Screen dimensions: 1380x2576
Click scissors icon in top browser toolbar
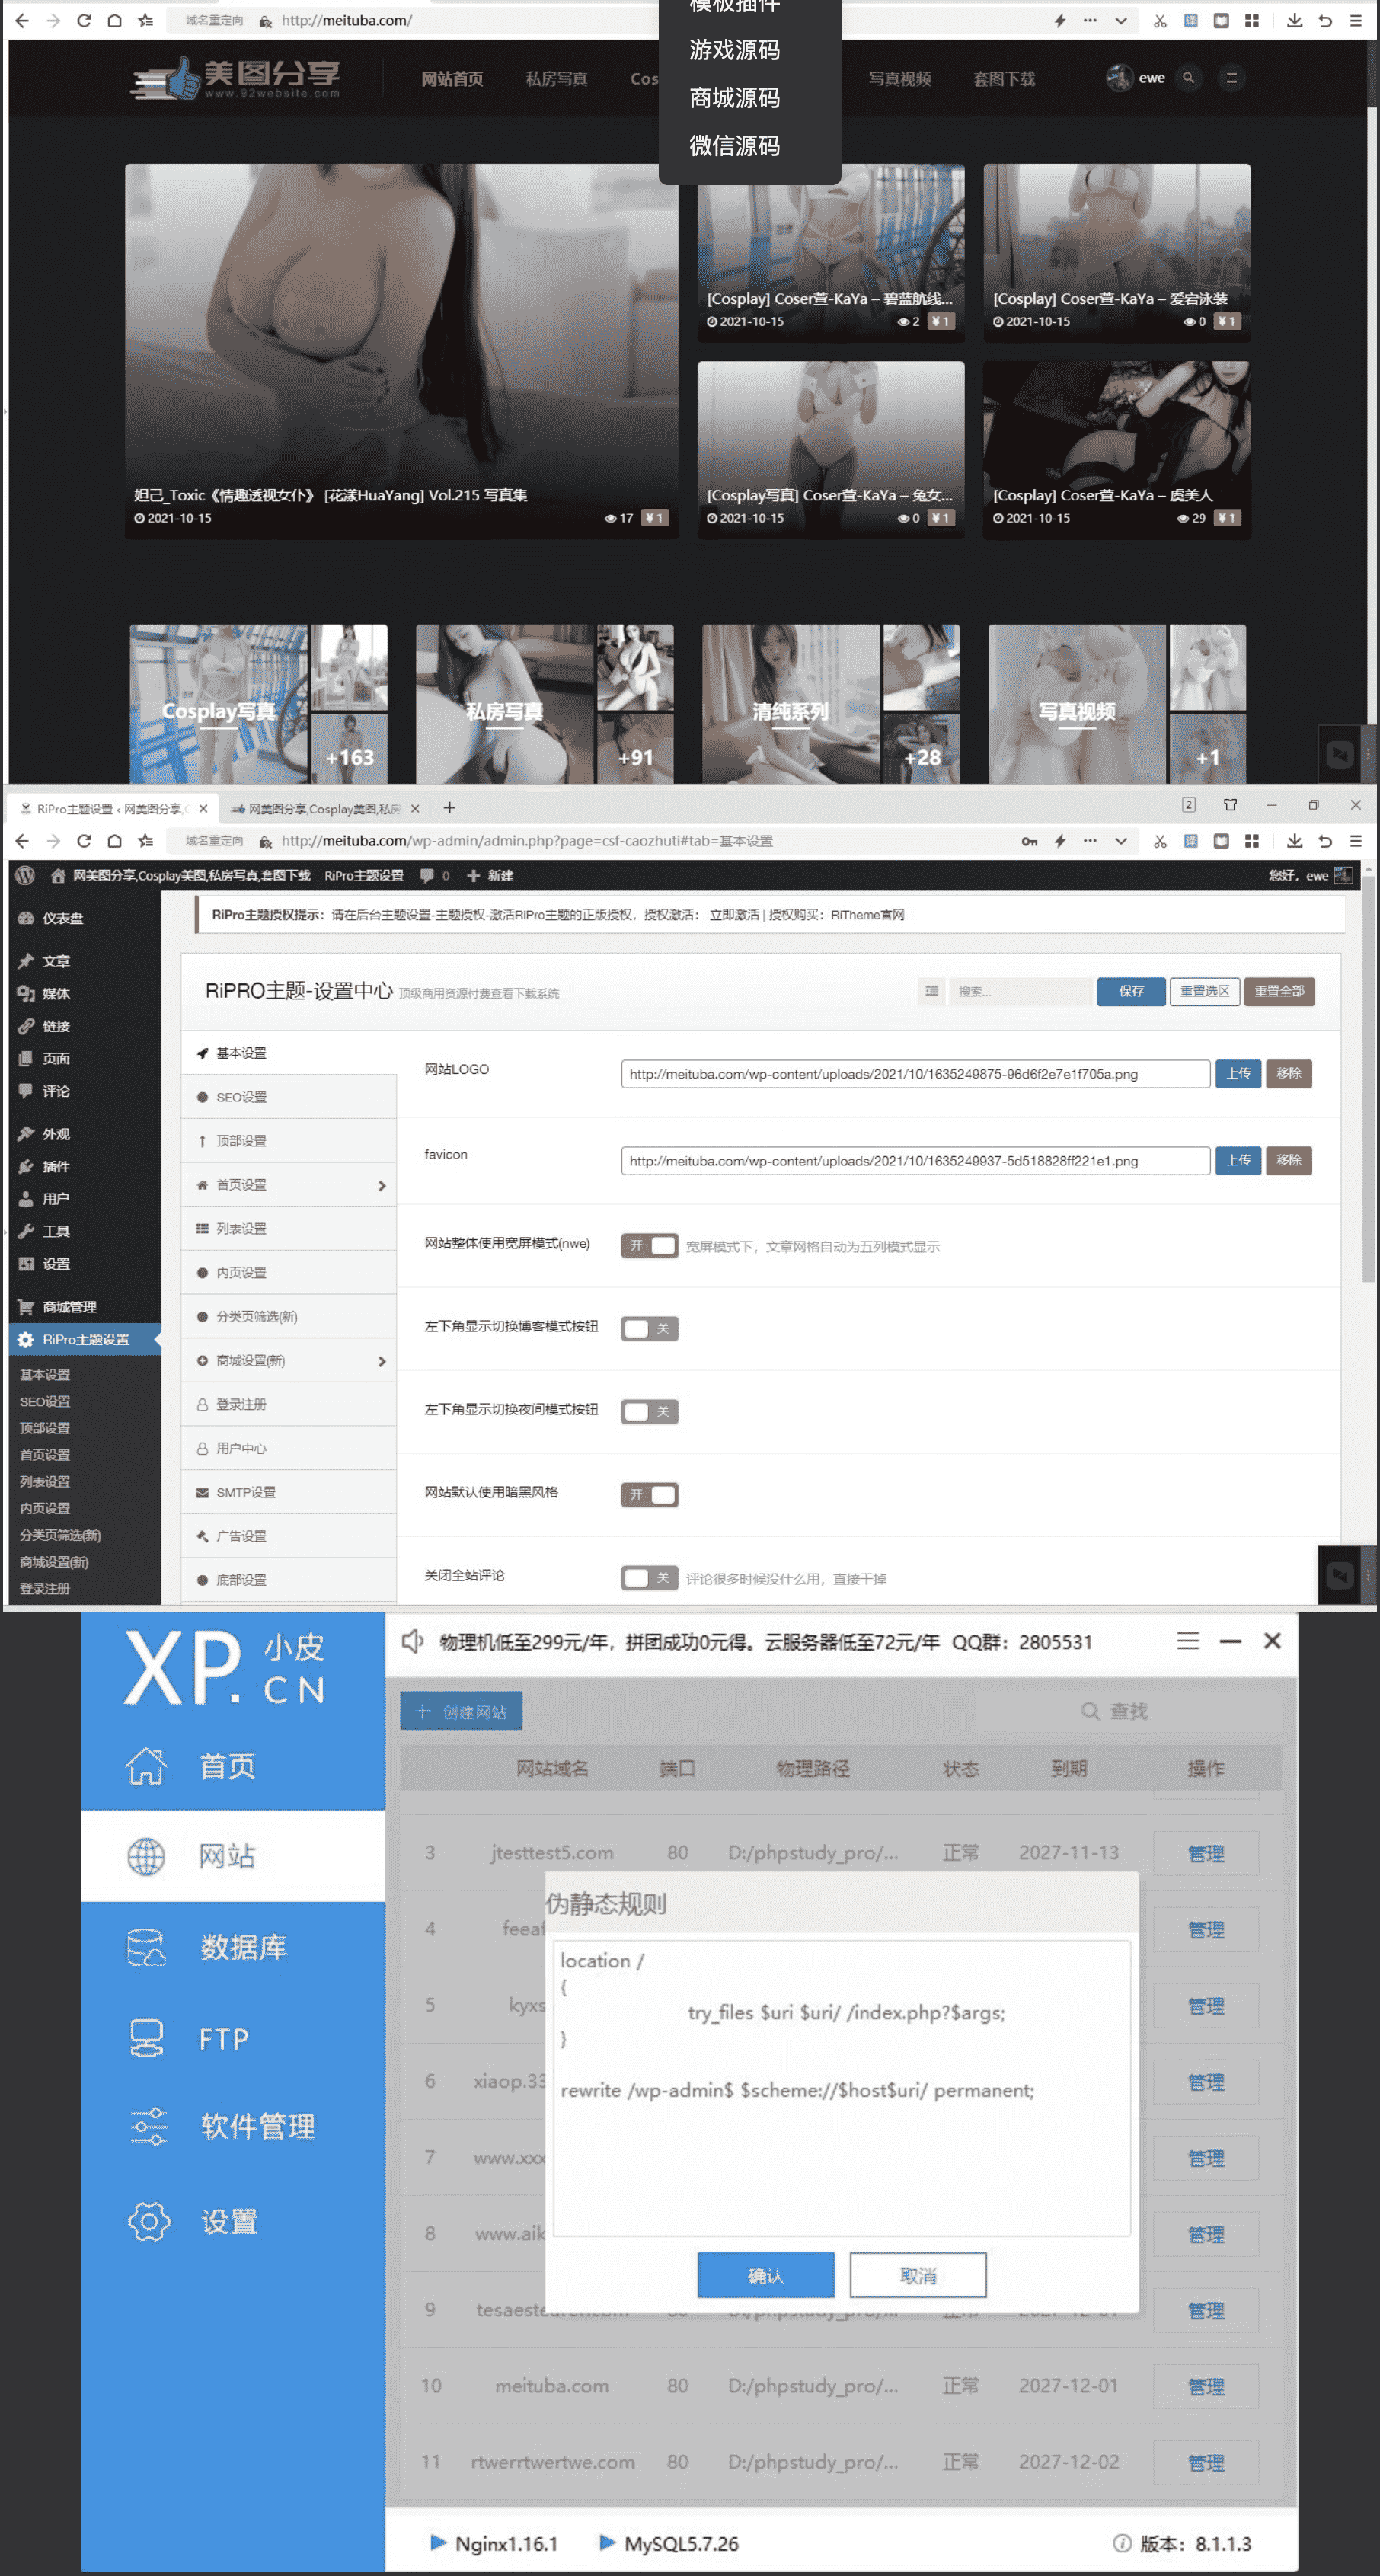click(x=1160, y=20)
